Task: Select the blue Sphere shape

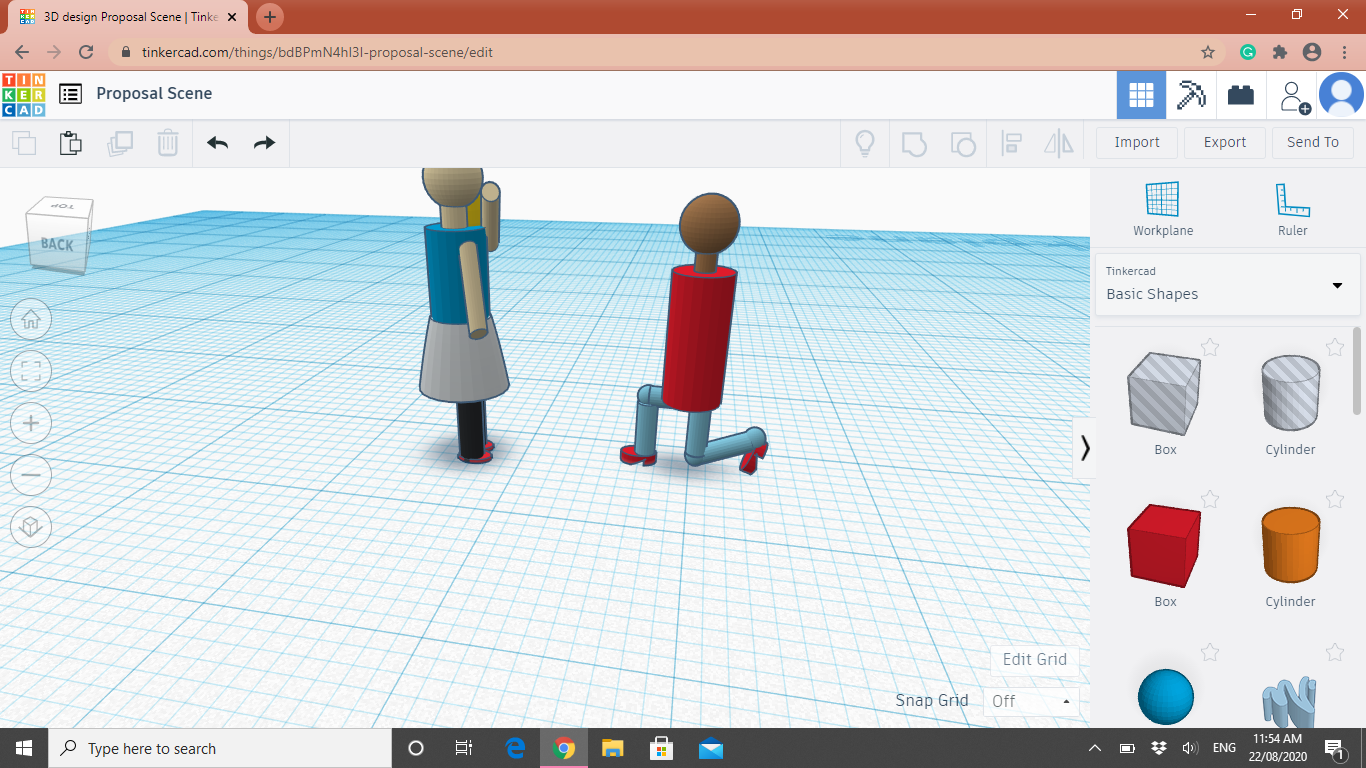Action: click(x=1166, y=697)
